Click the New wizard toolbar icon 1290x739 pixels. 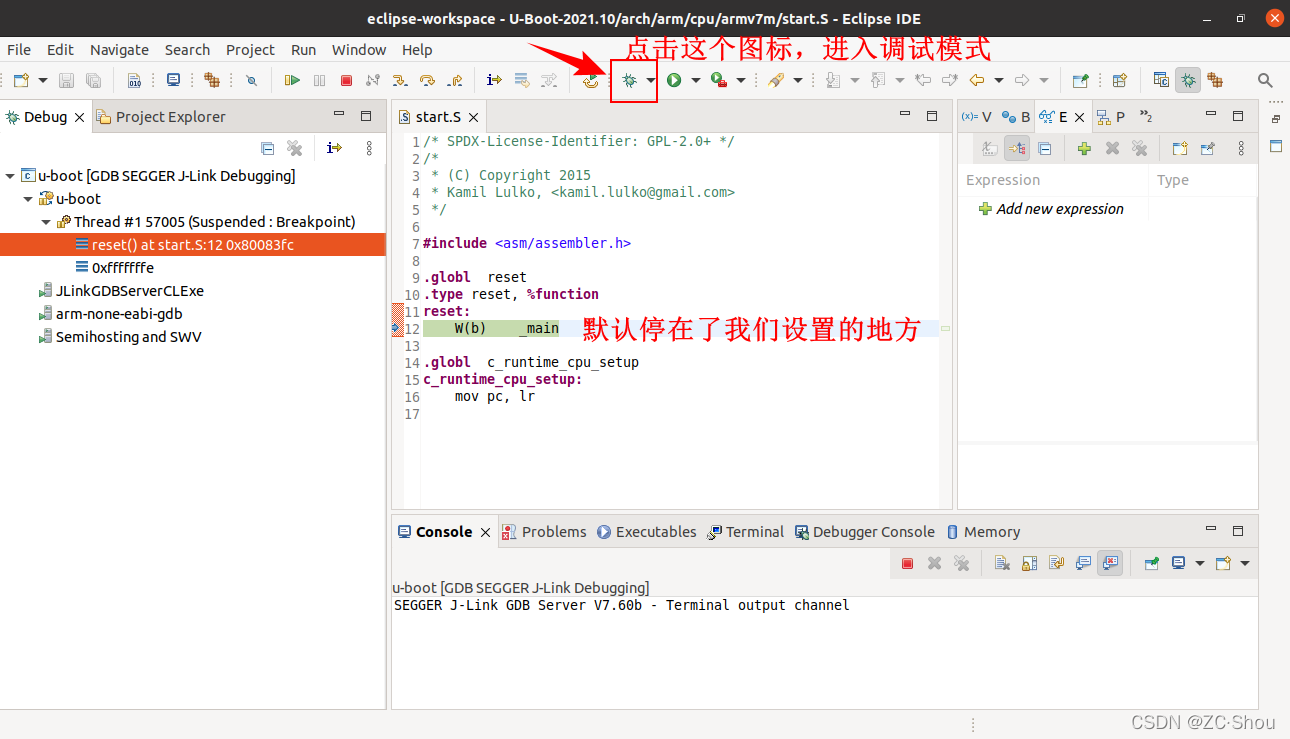click(x=20, y=80)
